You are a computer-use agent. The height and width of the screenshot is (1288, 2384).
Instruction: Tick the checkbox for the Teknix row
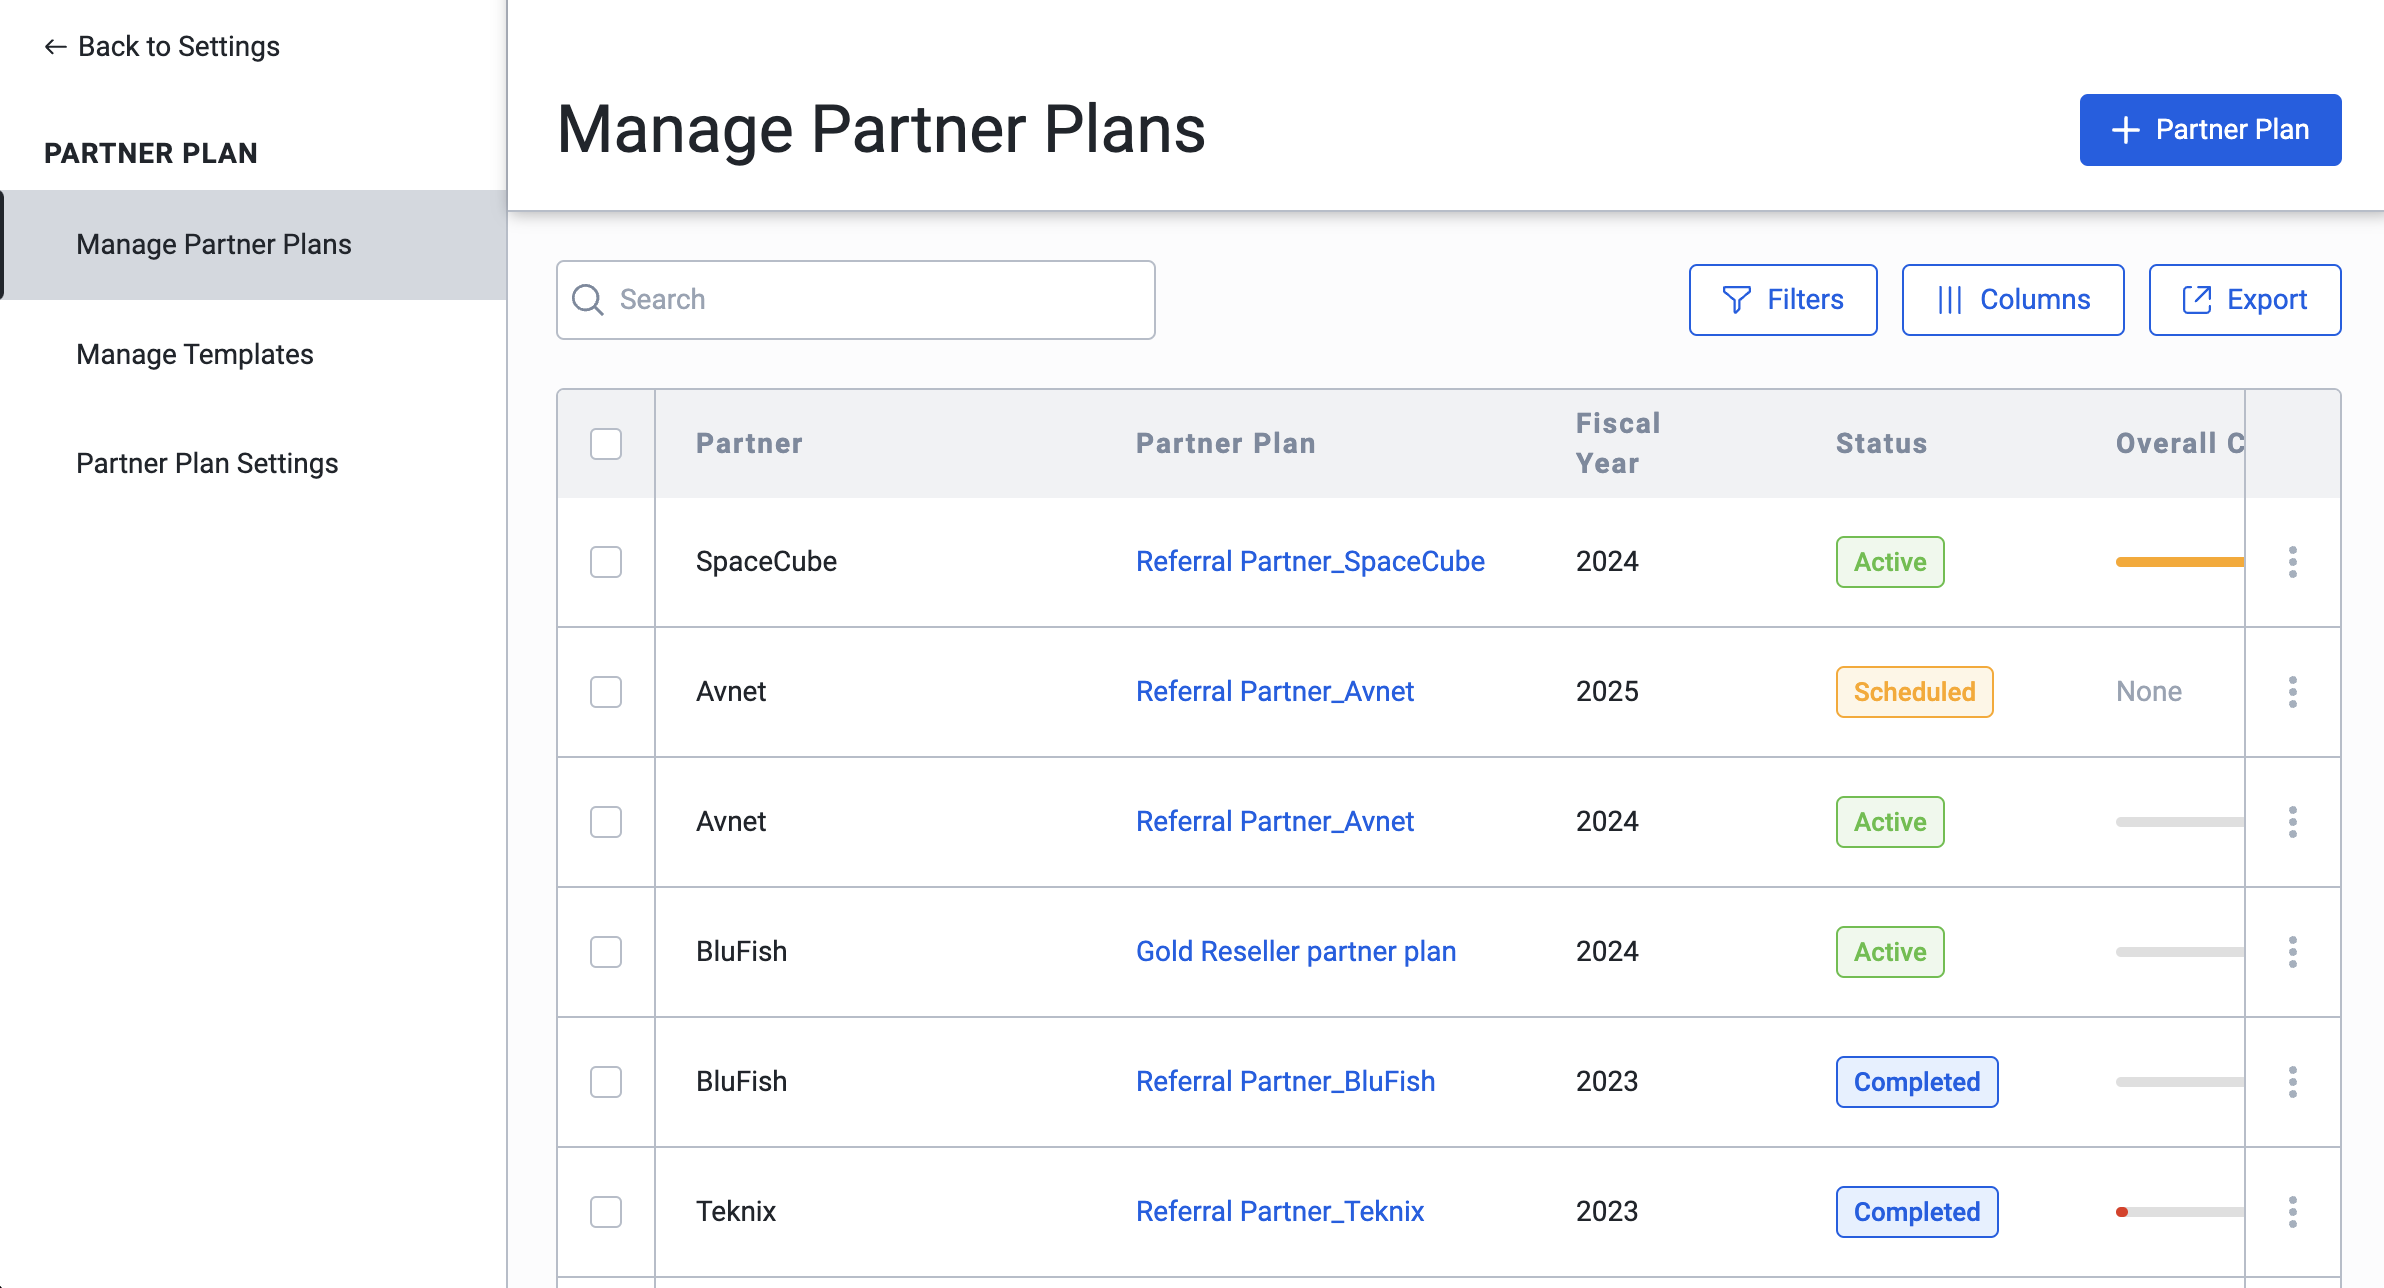click(606, 1212)
